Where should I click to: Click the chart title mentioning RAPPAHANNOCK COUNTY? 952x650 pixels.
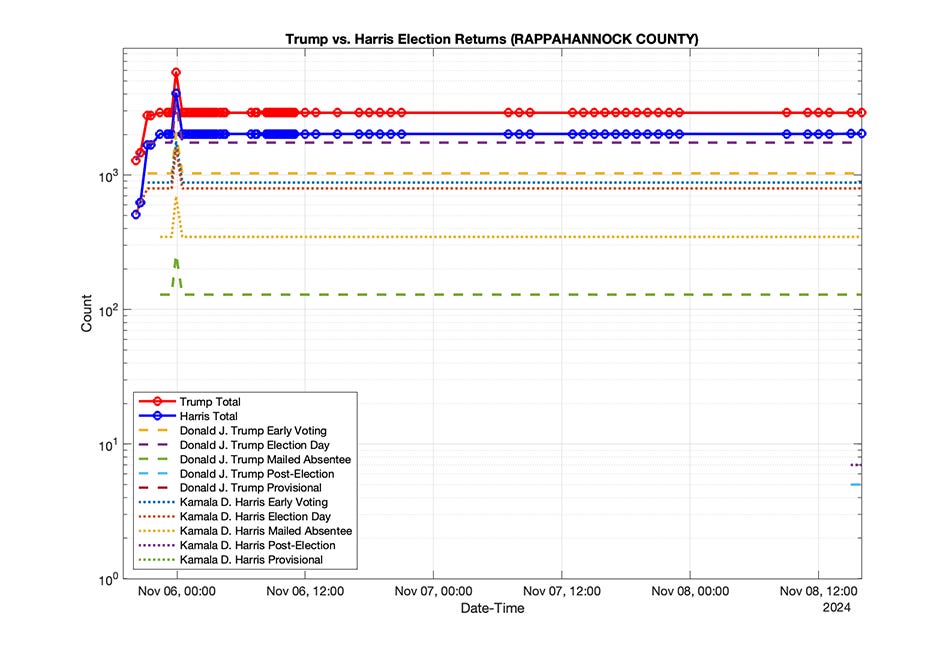[x=492, y=39]
